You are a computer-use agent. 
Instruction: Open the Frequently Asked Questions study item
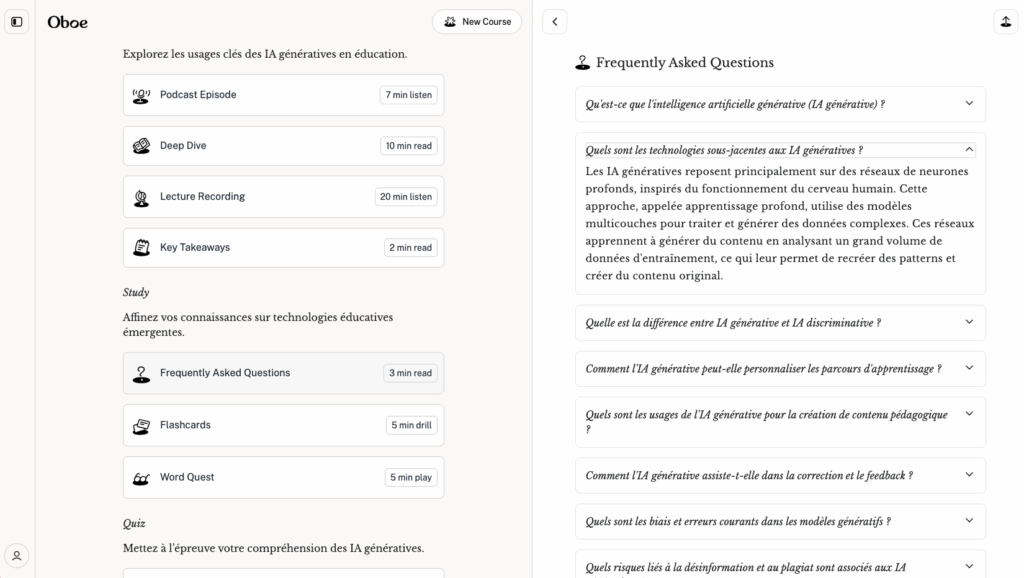point(283,373)
